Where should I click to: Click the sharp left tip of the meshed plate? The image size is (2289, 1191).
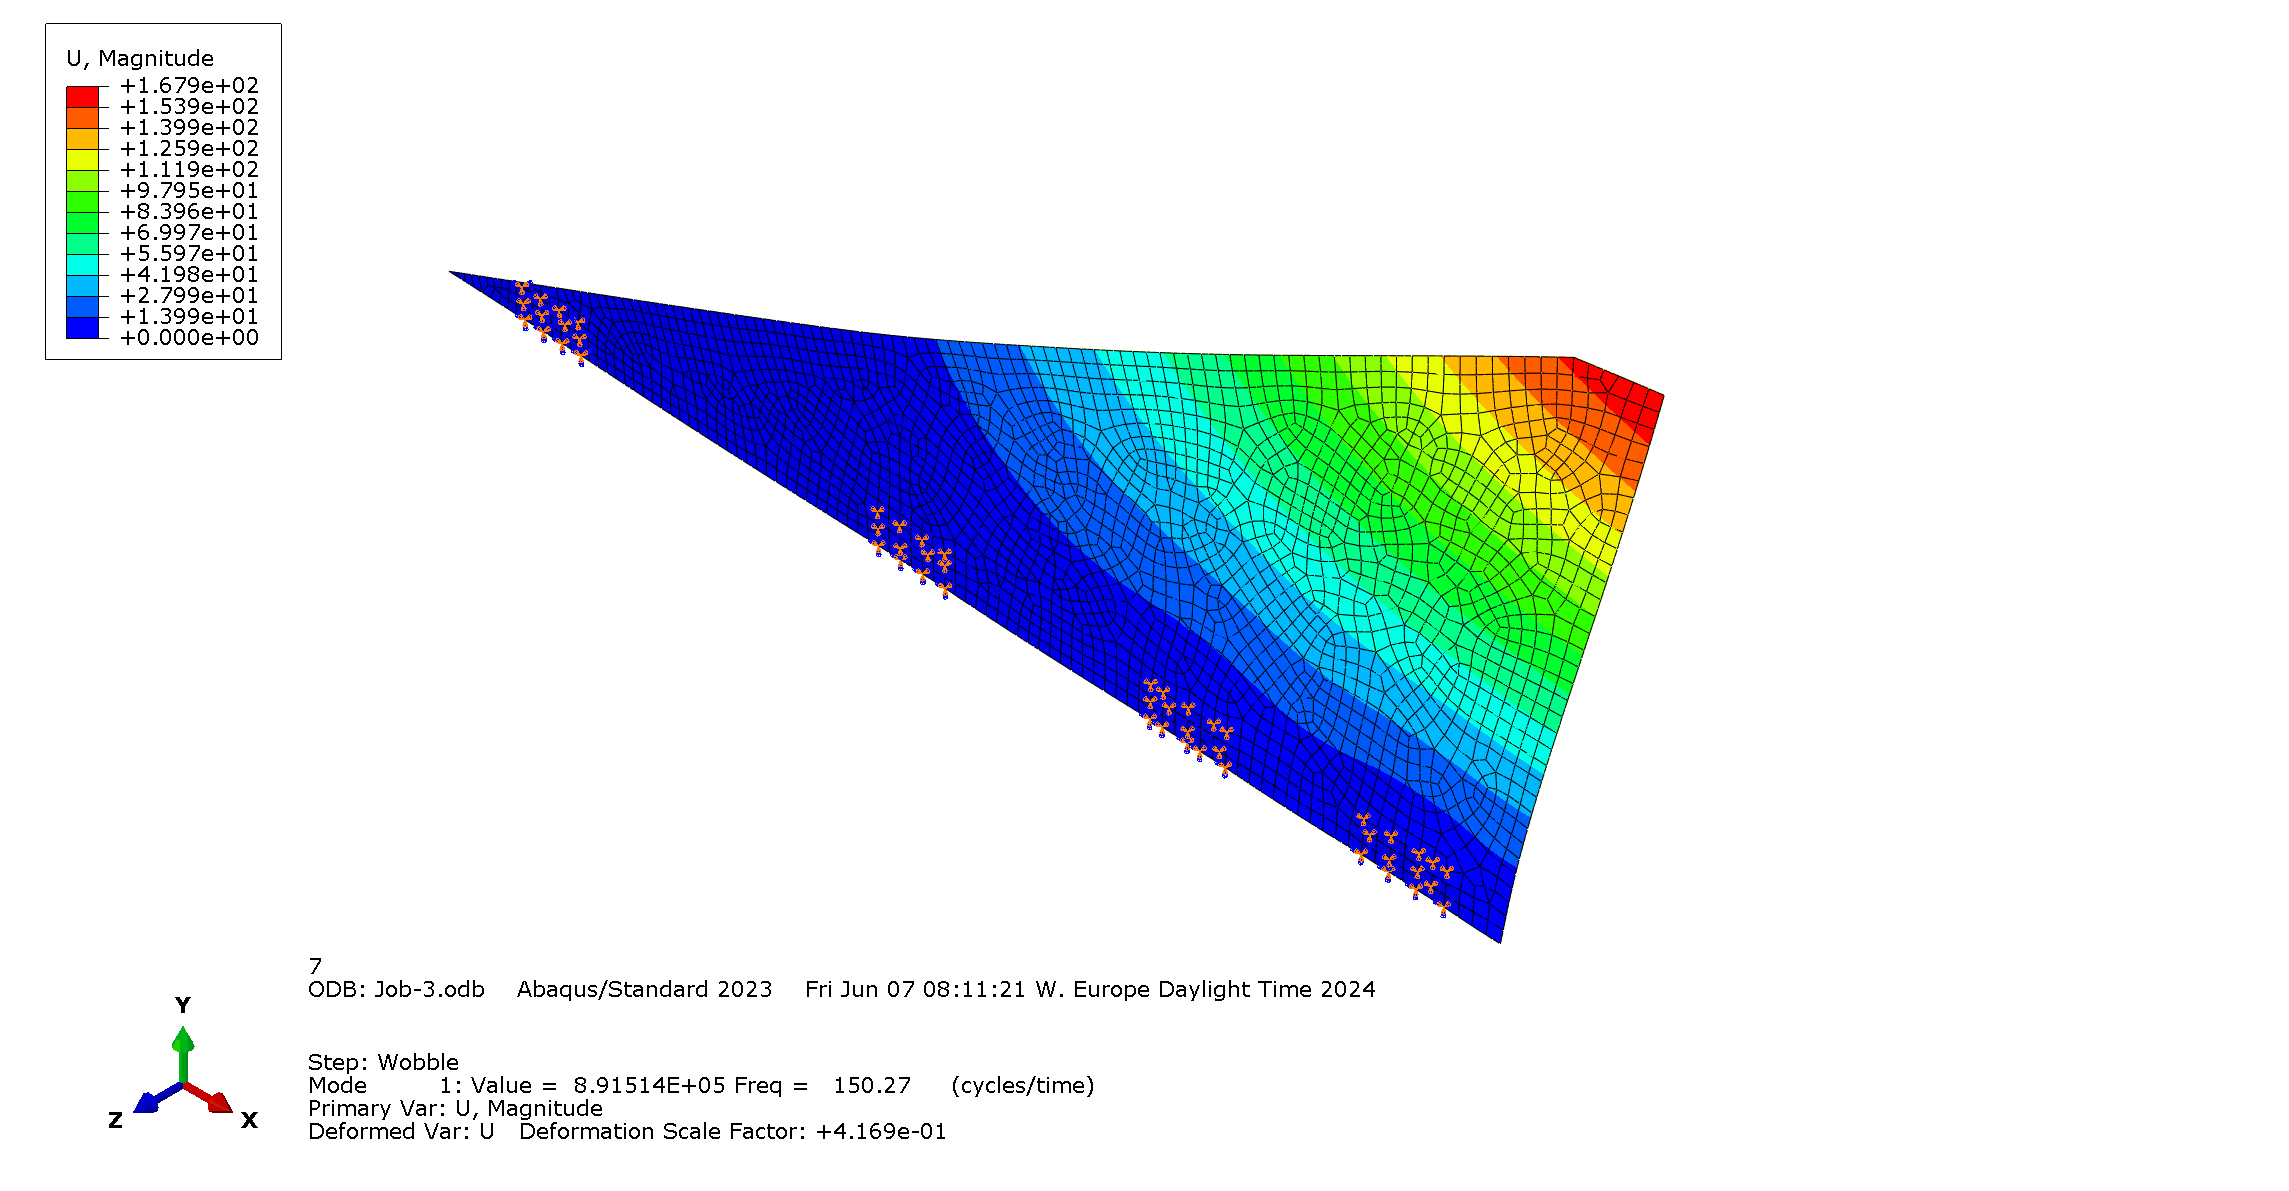coord(452,272)
